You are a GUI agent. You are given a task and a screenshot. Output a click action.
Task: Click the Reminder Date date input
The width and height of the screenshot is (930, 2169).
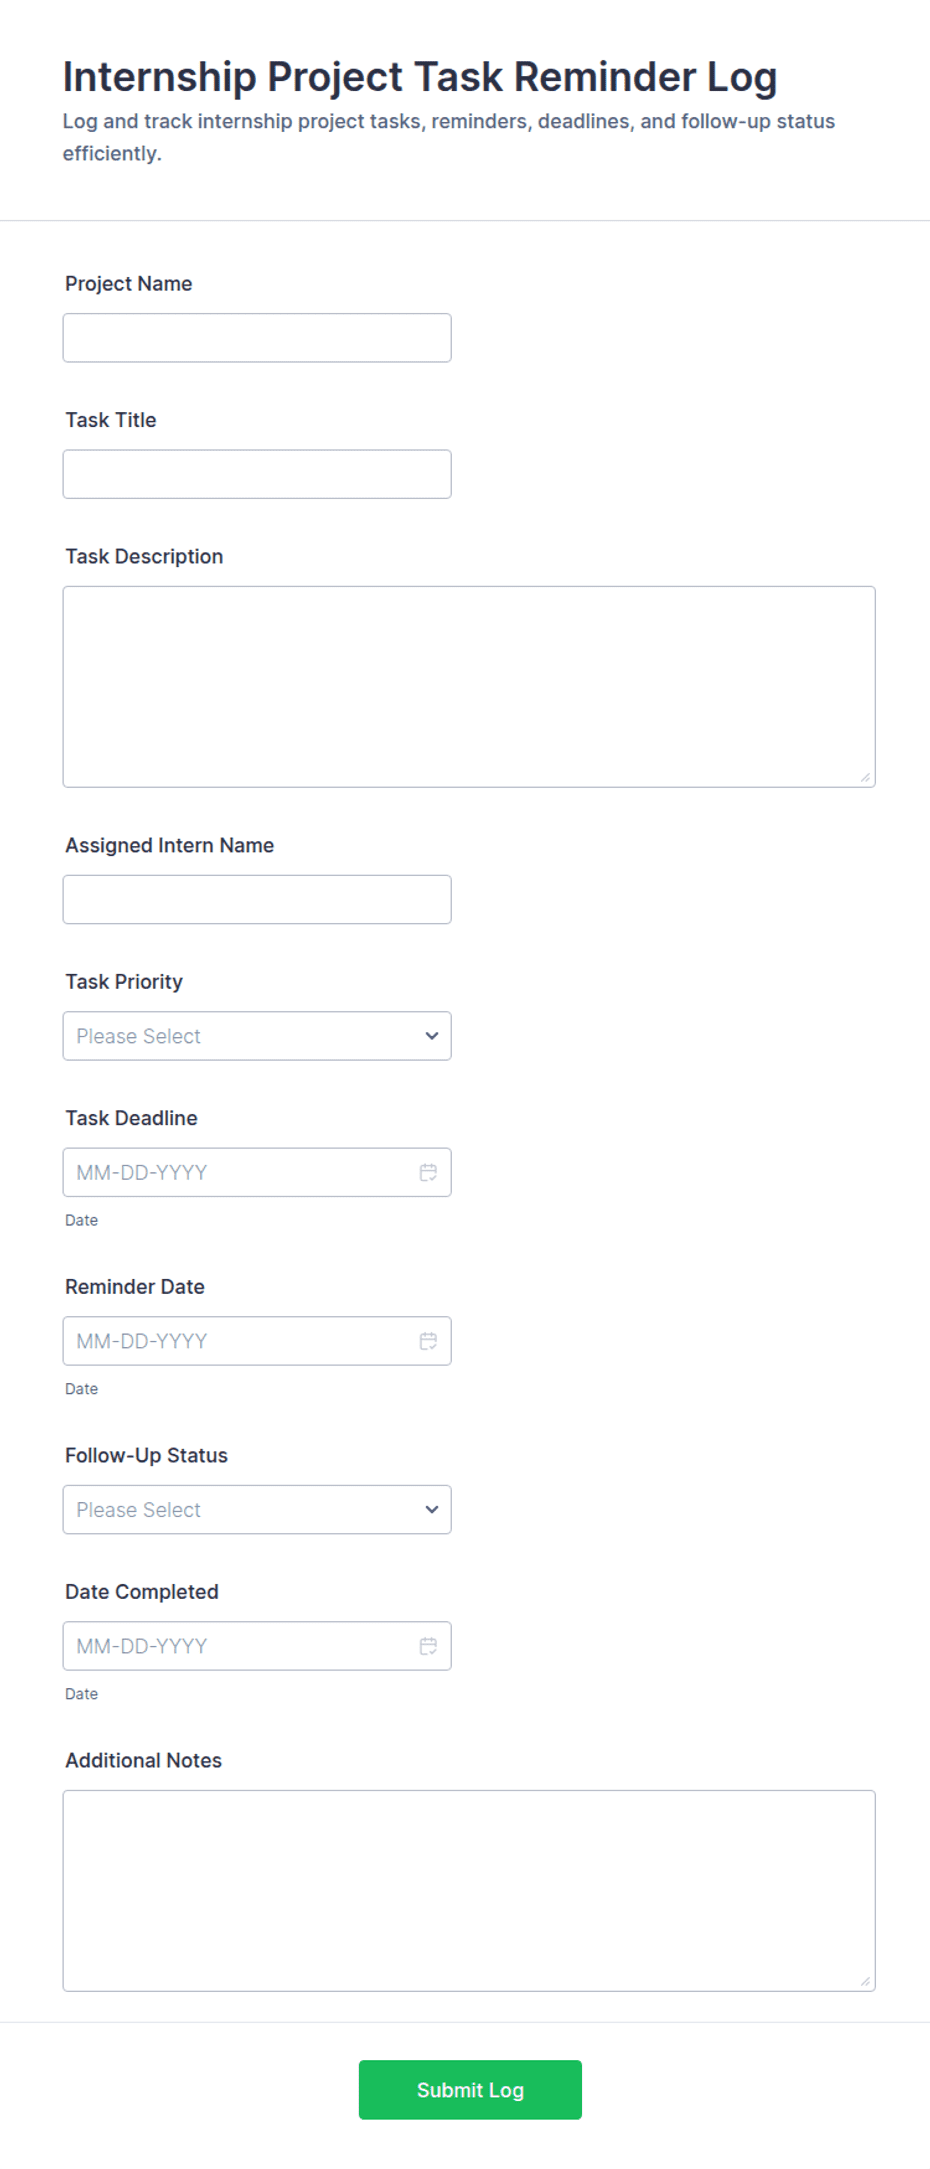pos(257,1341)
